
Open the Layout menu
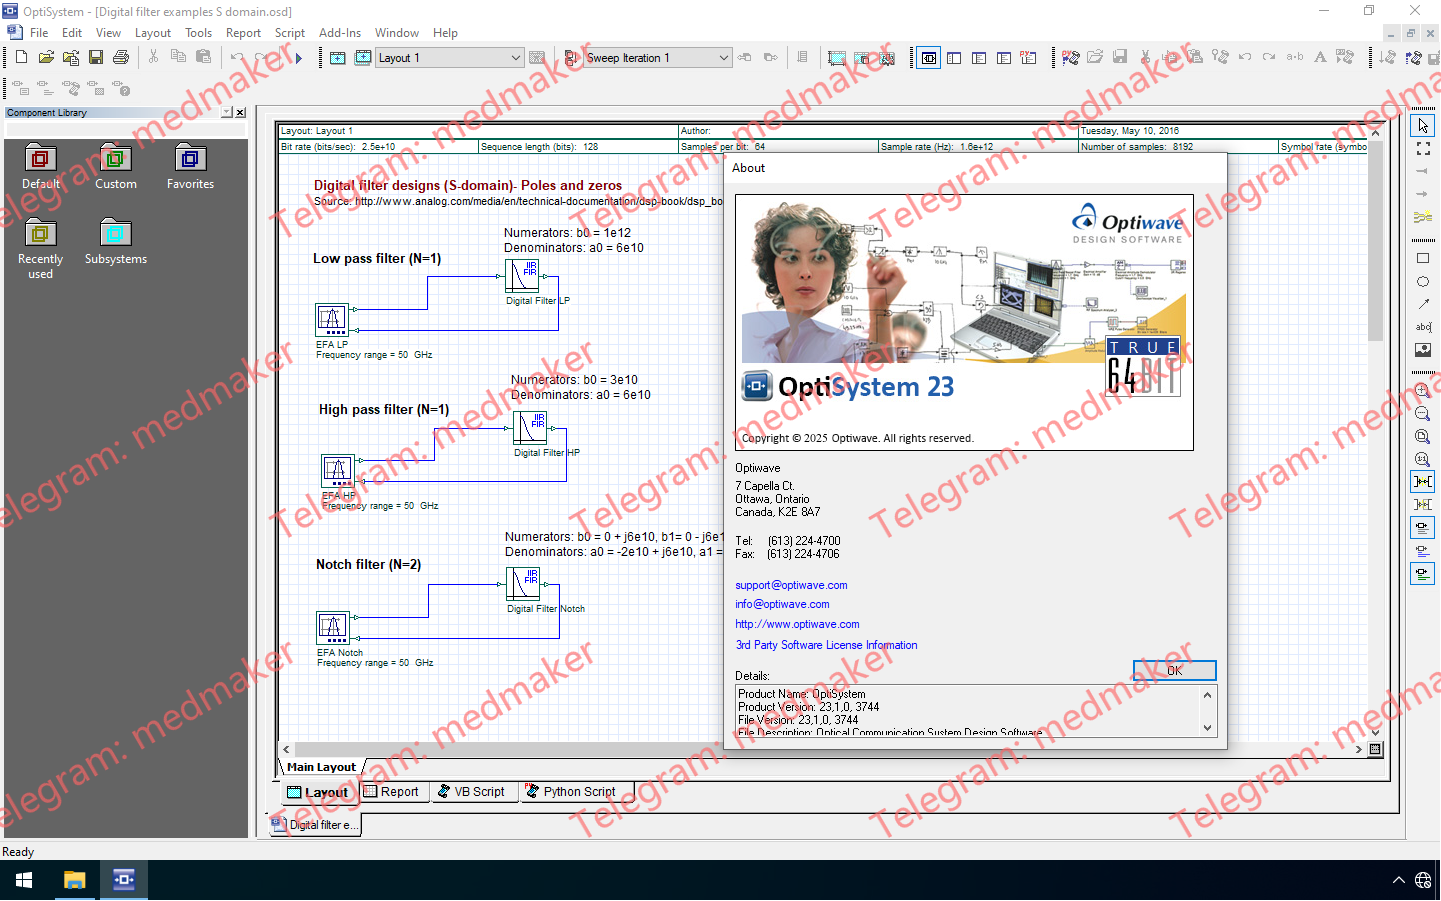pos(153,33)
